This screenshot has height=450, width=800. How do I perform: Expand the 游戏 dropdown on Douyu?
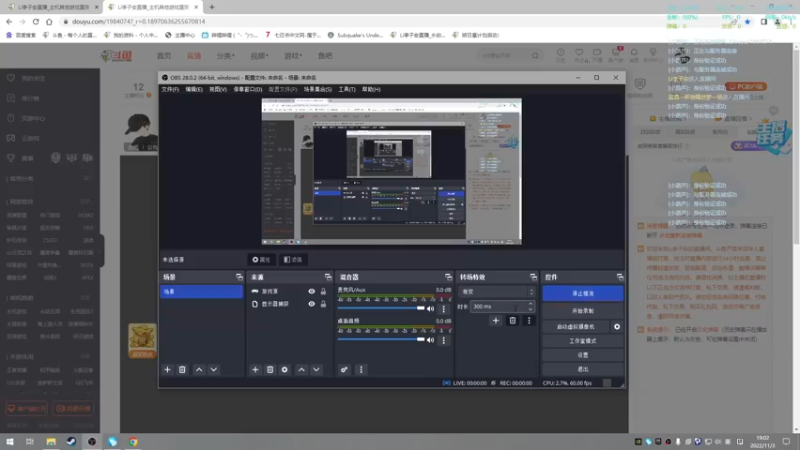(293, 56)
